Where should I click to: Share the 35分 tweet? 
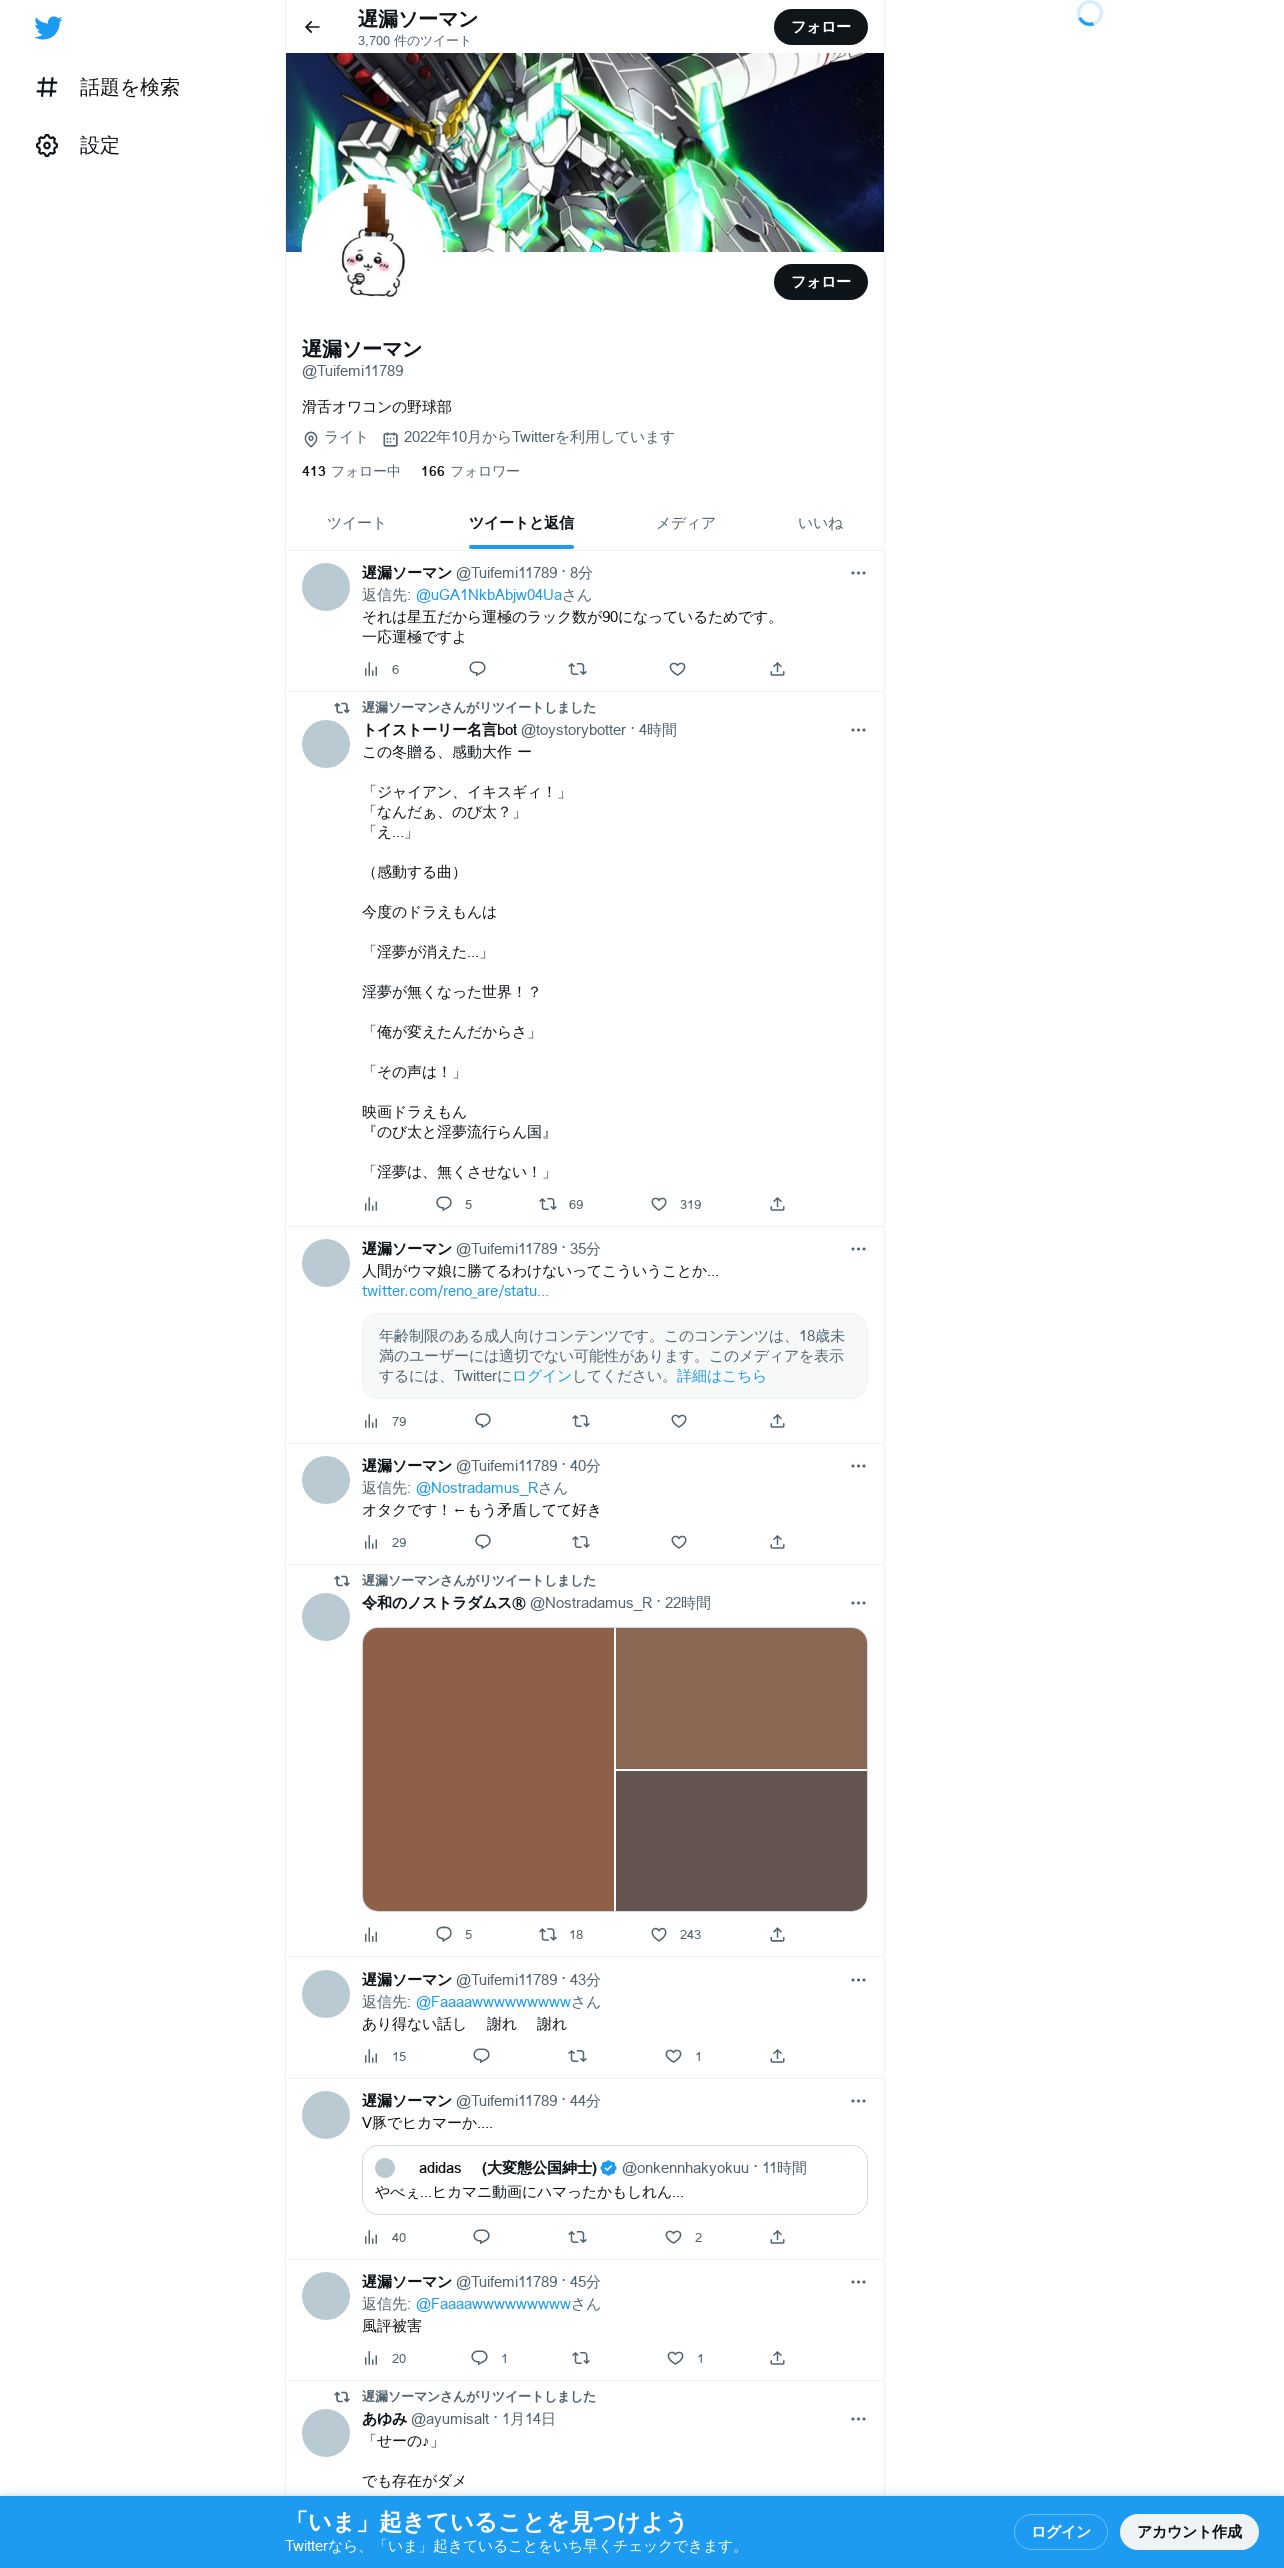(777, 1421)
